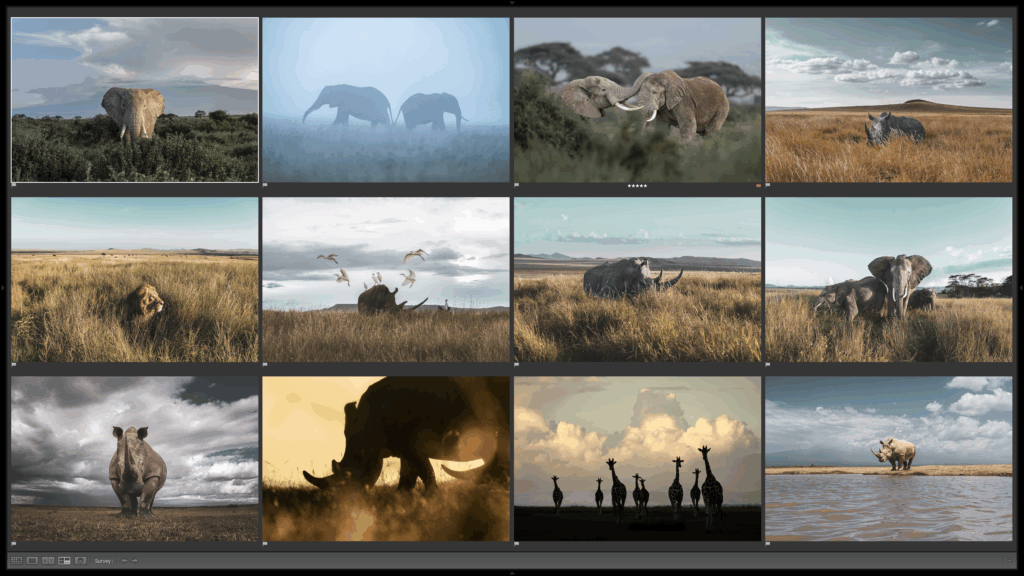This screenshot has height=576, width=1024.
Task: Switch to Loupe view in the toolbar
Action: click(32, 561)
